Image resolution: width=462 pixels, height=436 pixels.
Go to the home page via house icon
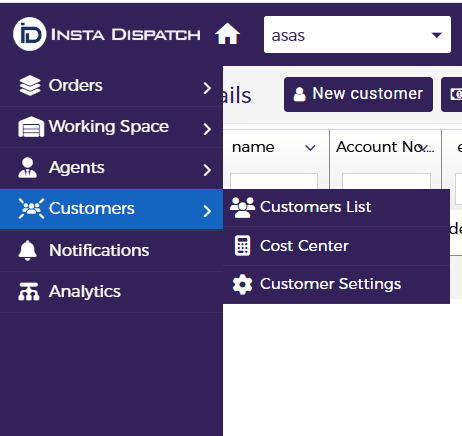click(227, 34)
